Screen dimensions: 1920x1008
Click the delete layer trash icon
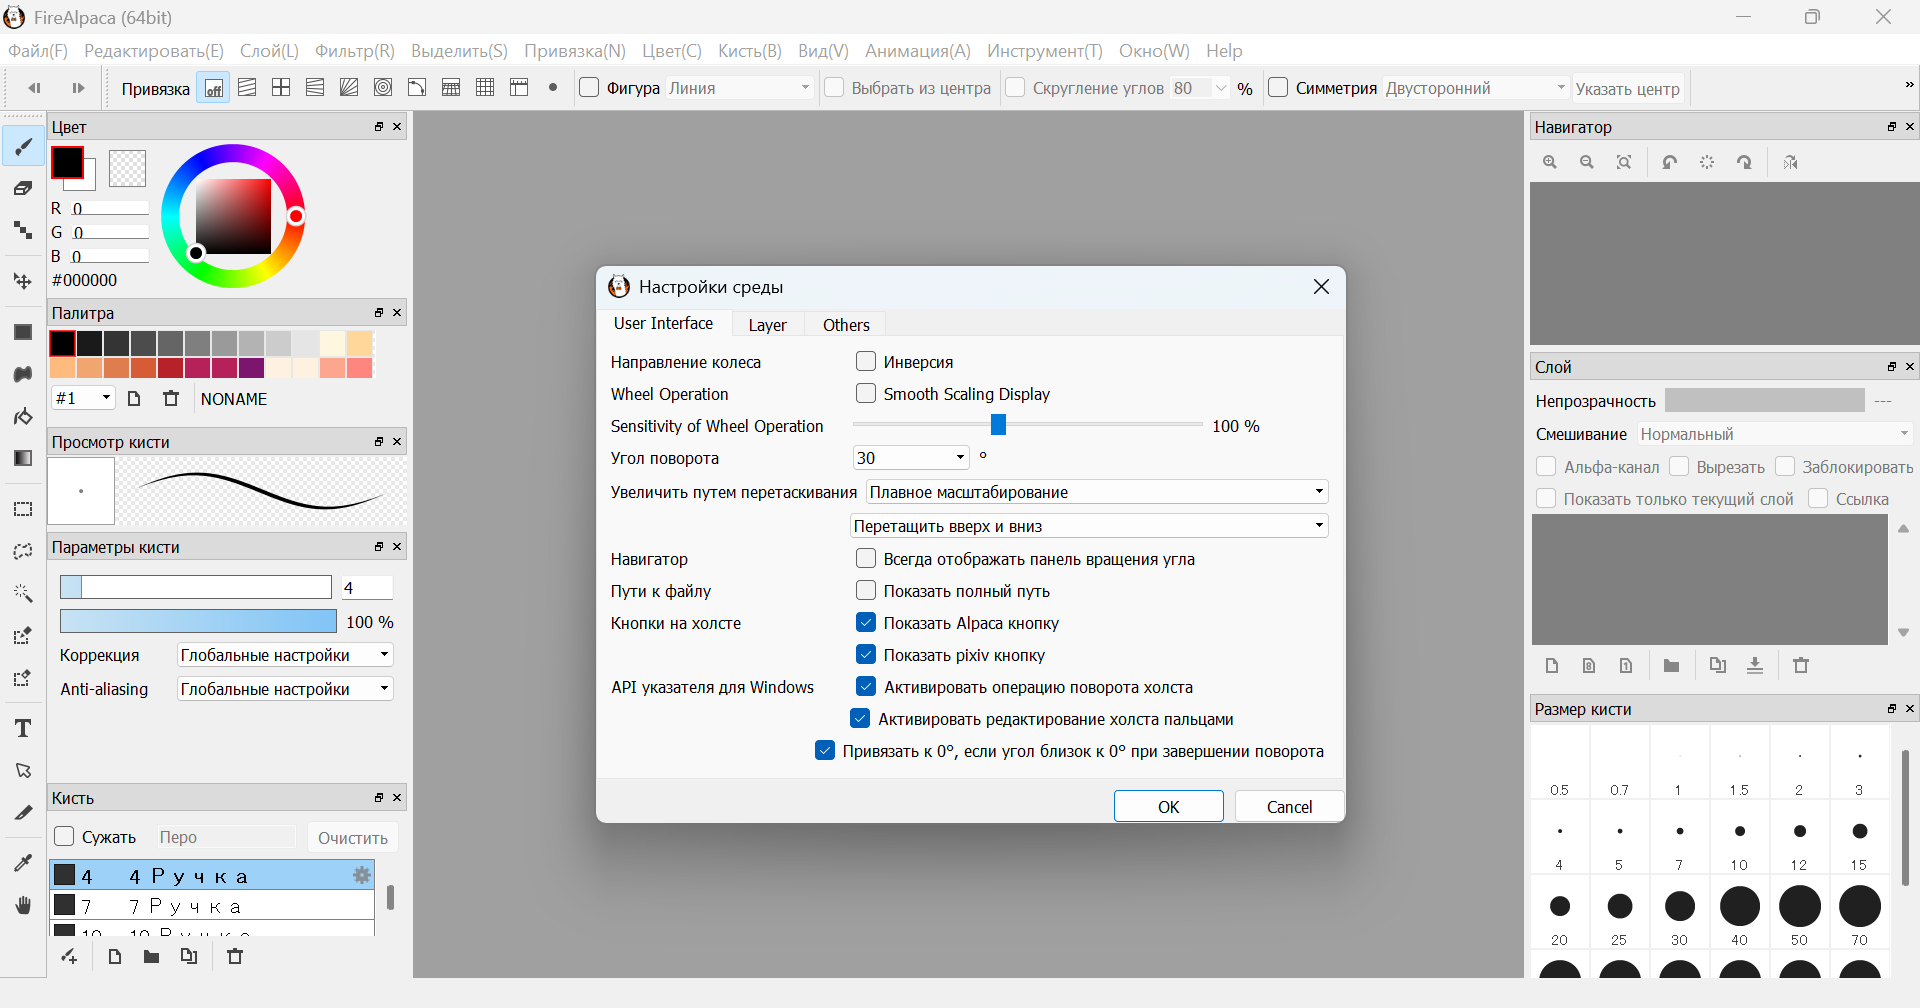[1801, 666]
